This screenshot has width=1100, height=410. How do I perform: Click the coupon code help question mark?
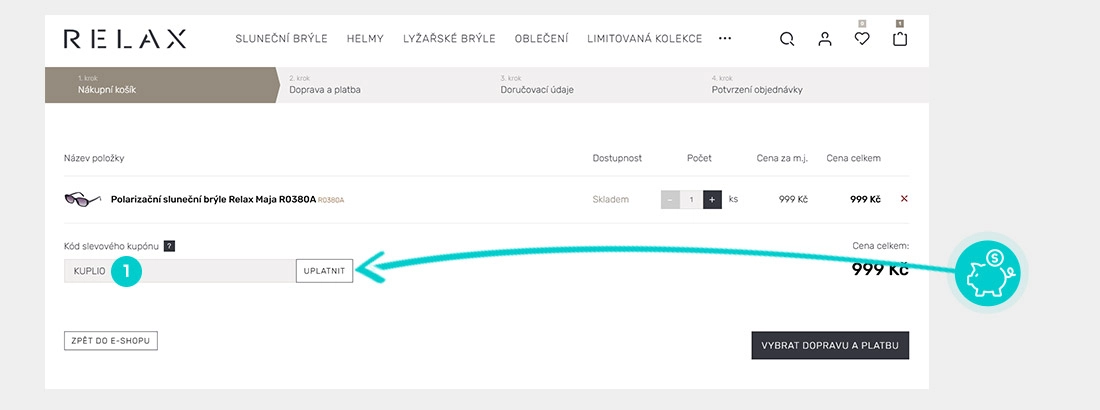169,246
